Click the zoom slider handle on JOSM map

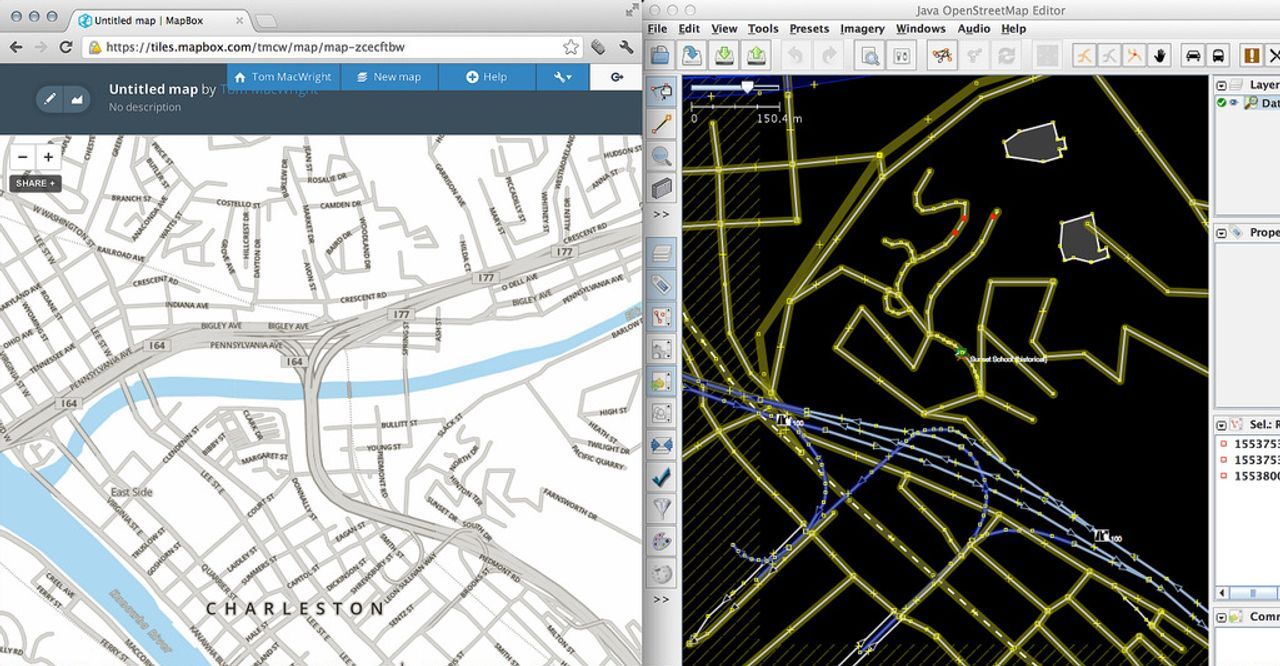click(x=746, y=88)
